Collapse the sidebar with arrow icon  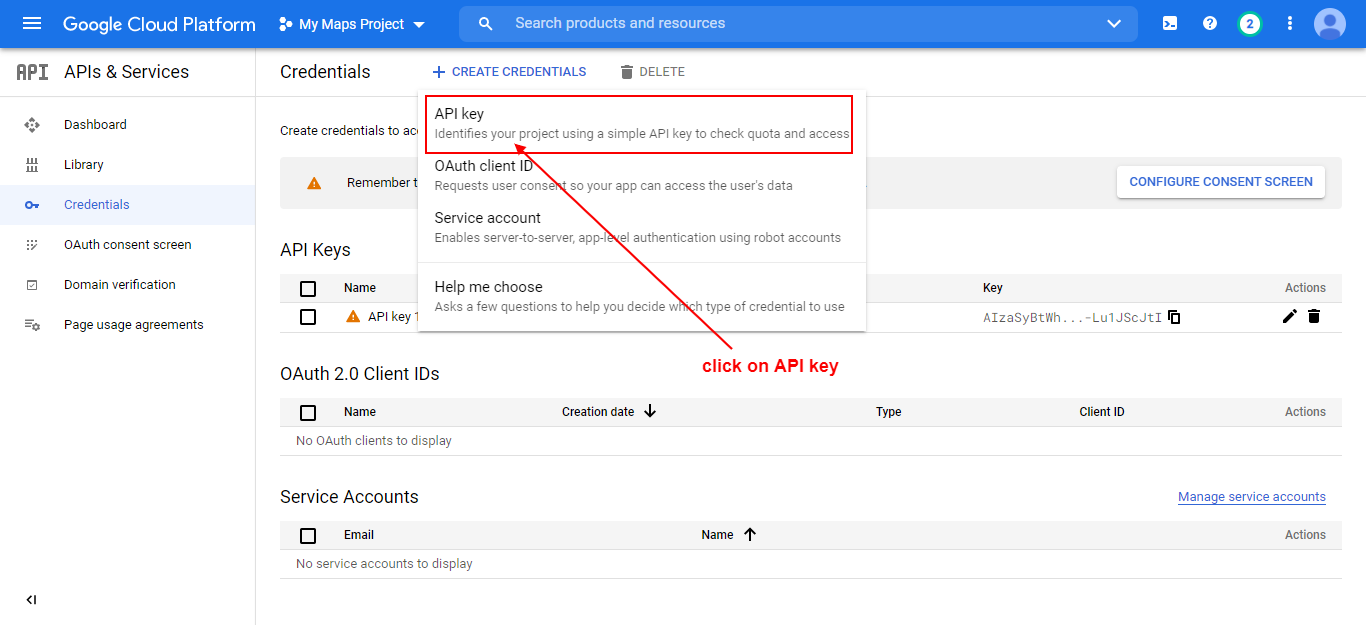click(31, 600)
